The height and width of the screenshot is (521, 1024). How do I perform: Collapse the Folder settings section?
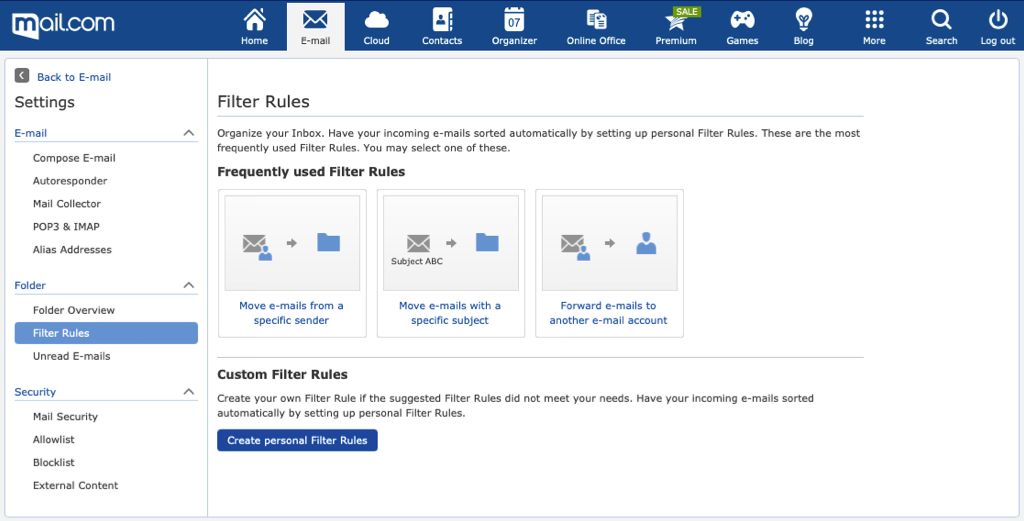188,286
